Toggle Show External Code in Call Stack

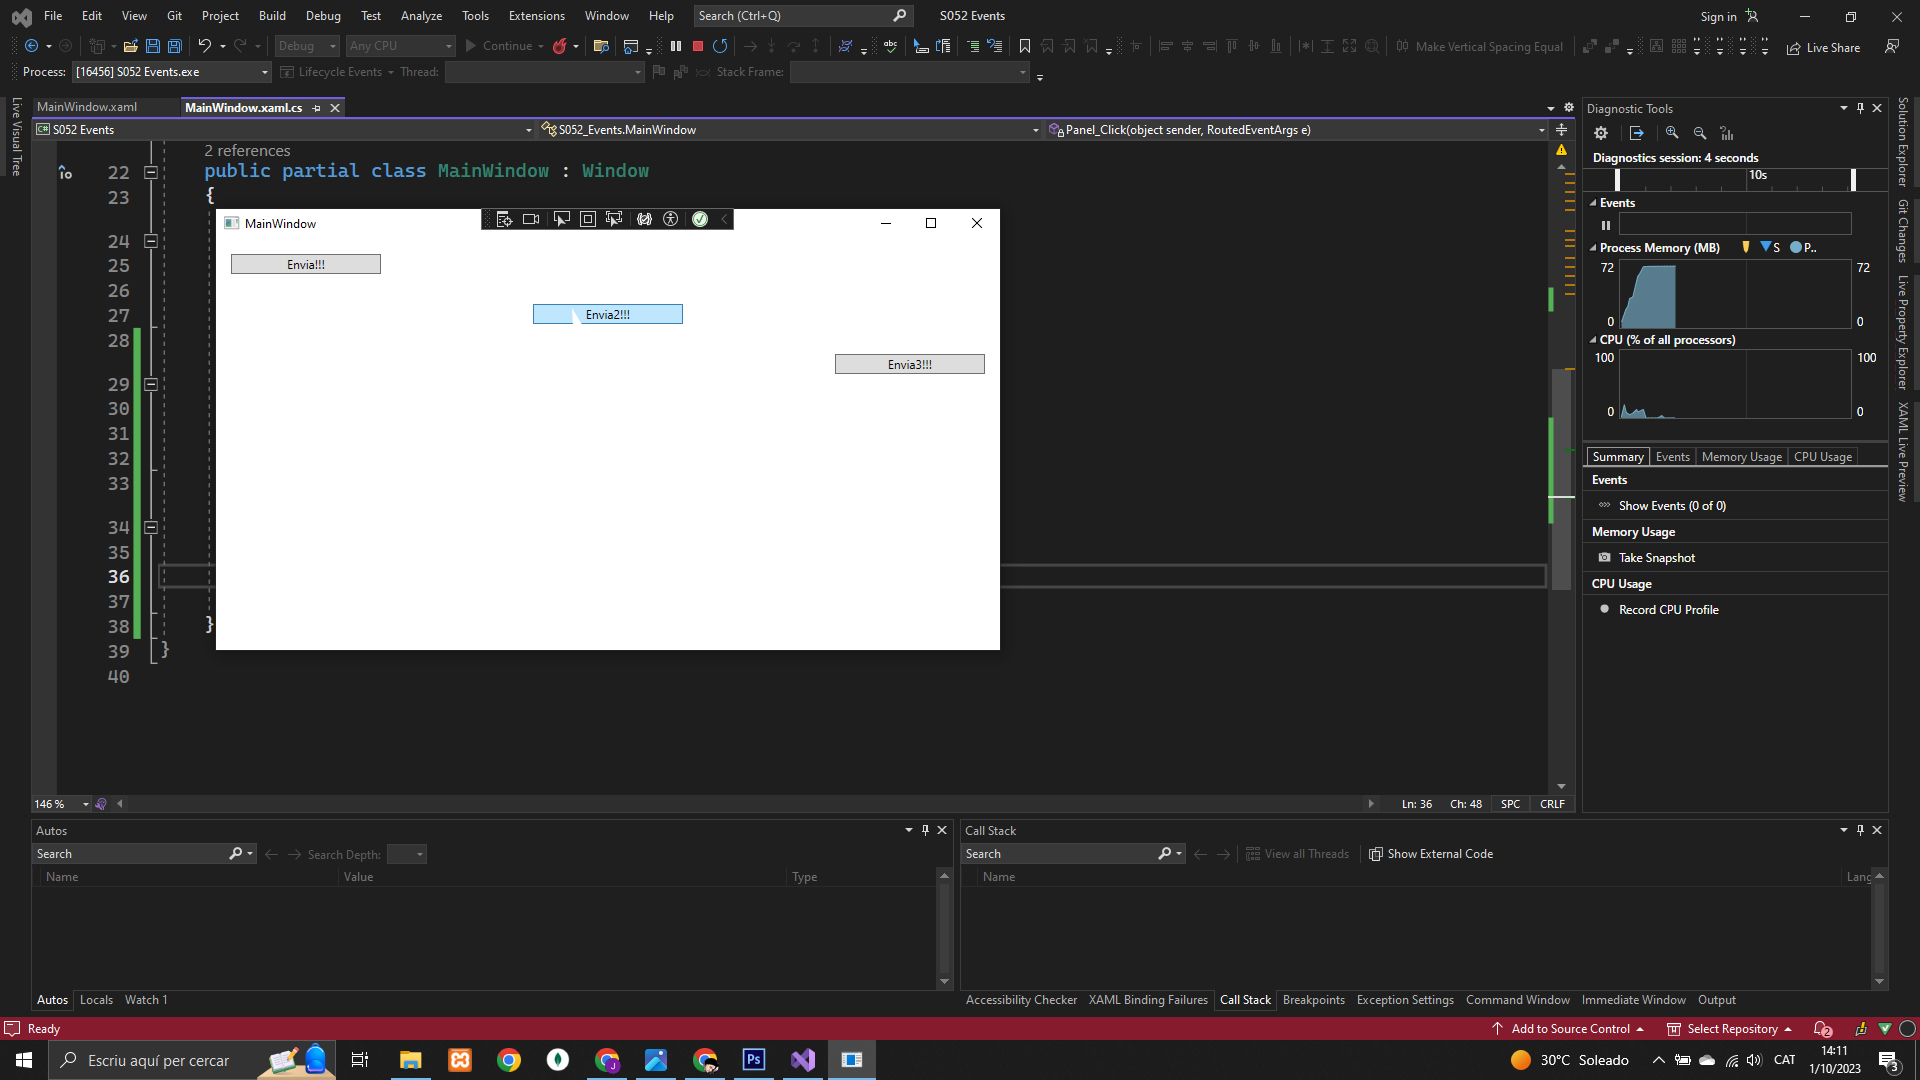(1430, 854)
